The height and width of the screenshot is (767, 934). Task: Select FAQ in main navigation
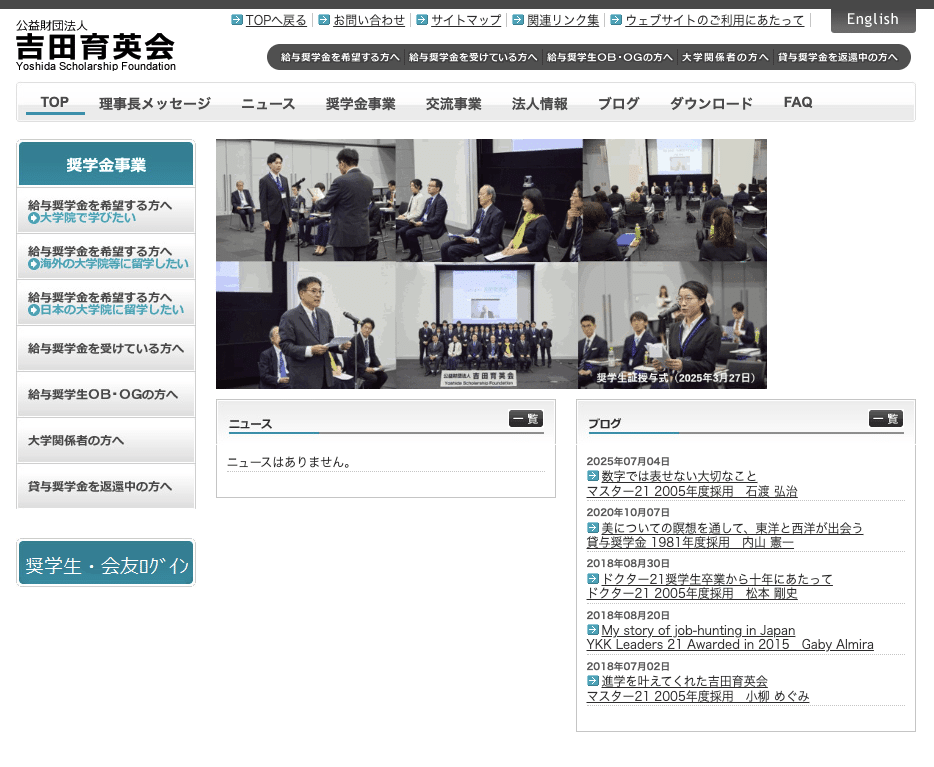pyautogui.click(x=798, y=103)
